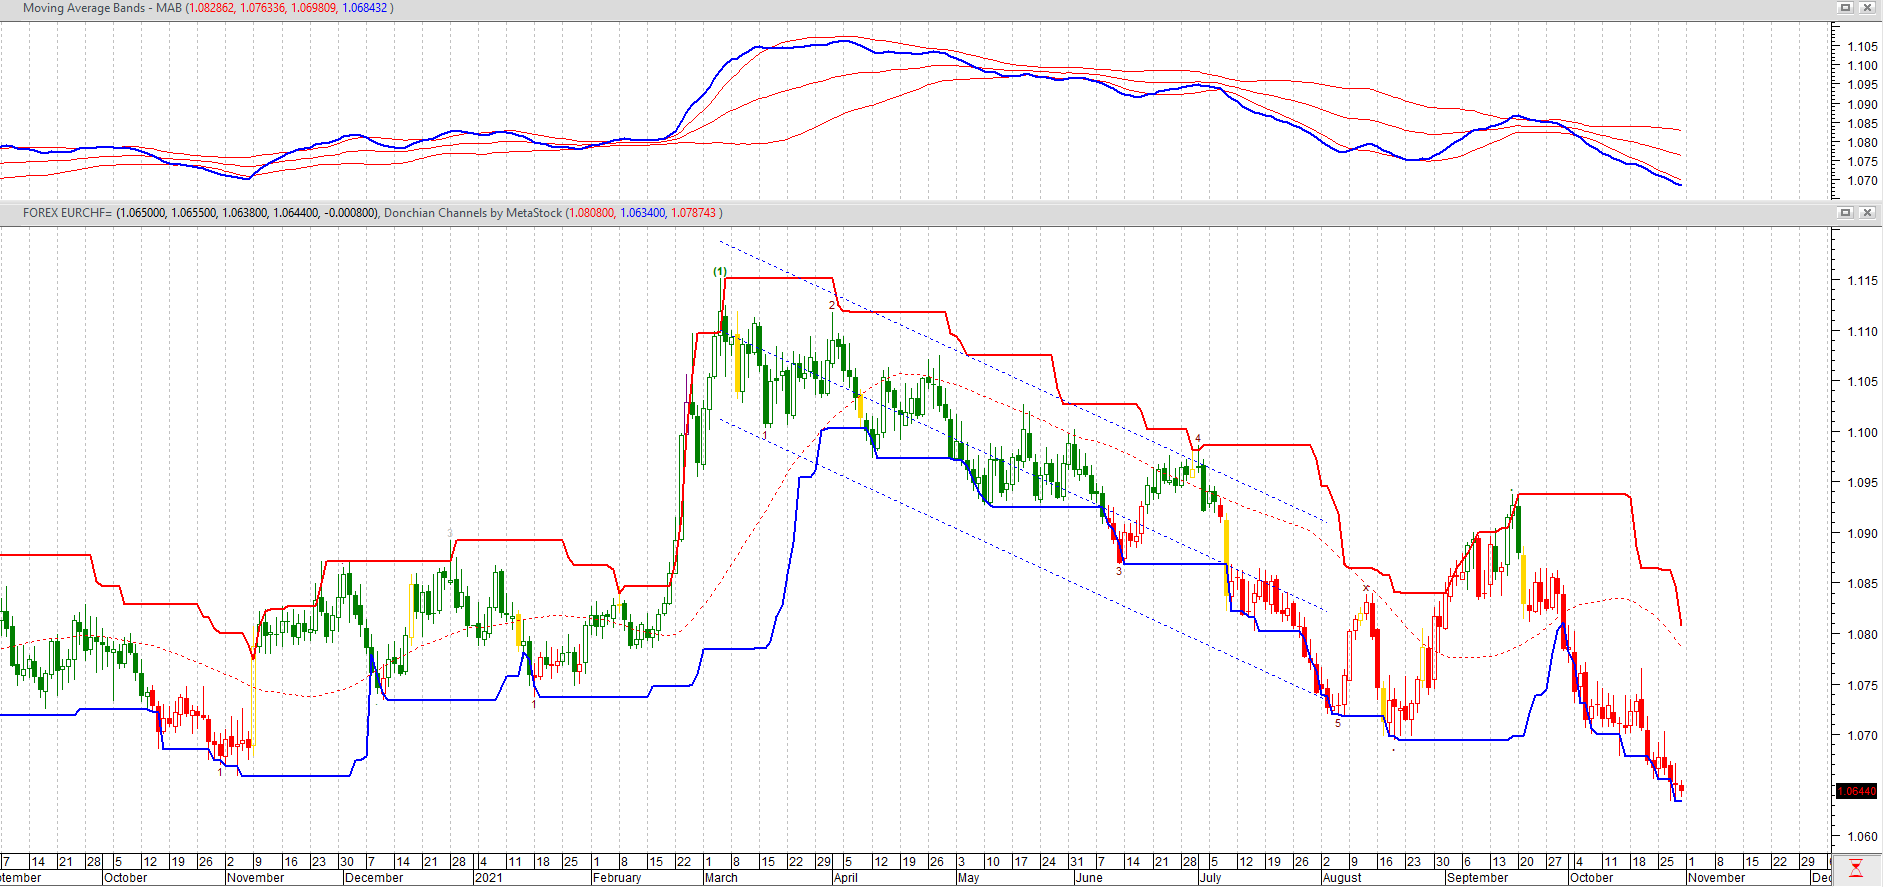The height and width of the screenshot is (887, 1883).
Task: Click the 1.100 level on the price scale
Action: pos(1862,433)
